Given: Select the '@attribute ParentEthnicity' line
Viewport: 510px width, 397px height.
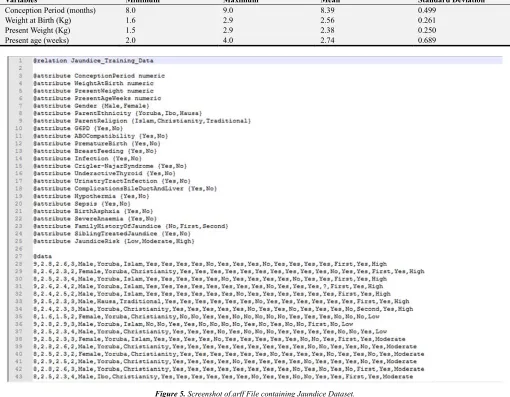Looking at the screenshot, I should point(118,113).
